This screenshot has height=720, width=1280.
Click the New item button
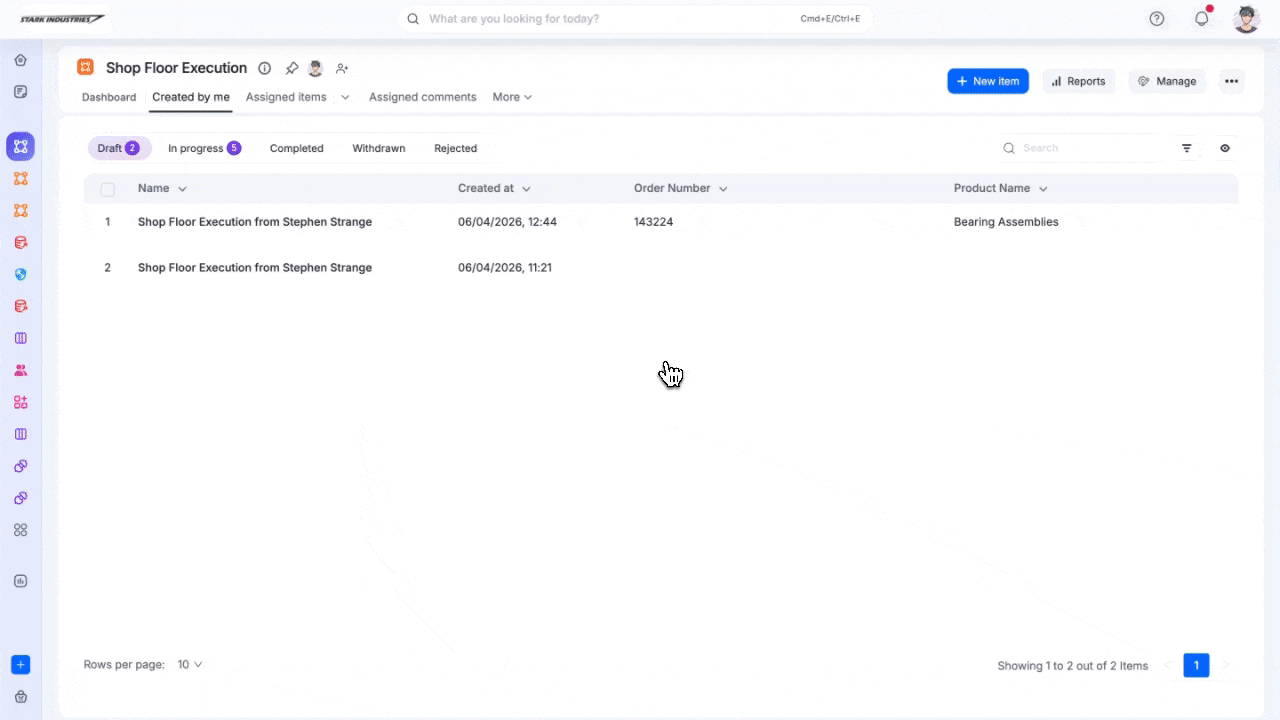coord(987,81)
